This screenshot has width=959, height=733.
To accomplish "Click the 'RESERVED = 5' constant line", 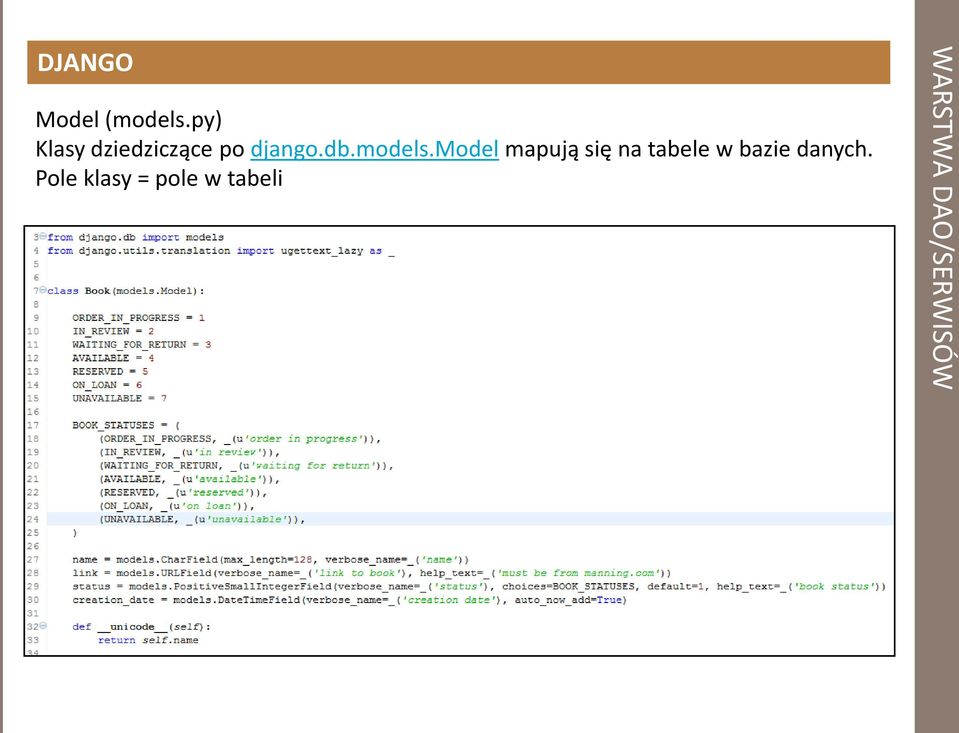I will 110,372.
